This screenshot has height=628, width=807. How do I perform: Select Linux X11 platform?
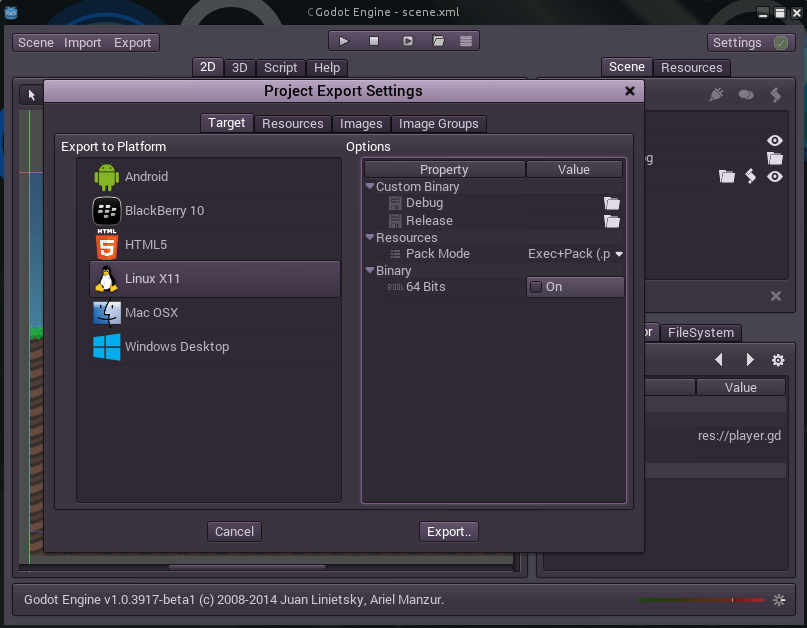(x=215, y=278)
